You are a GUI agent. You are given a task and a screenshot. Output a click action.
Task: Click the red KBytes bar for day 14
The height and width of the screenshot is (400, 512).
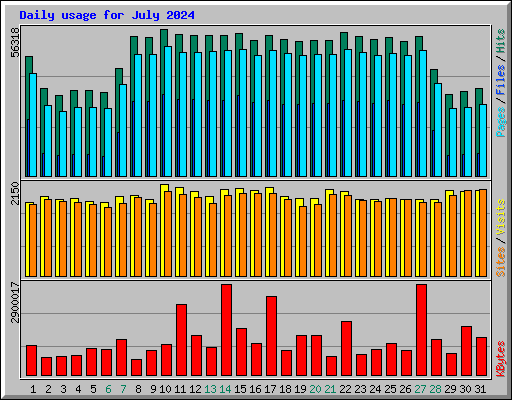(x=226, y=330)
